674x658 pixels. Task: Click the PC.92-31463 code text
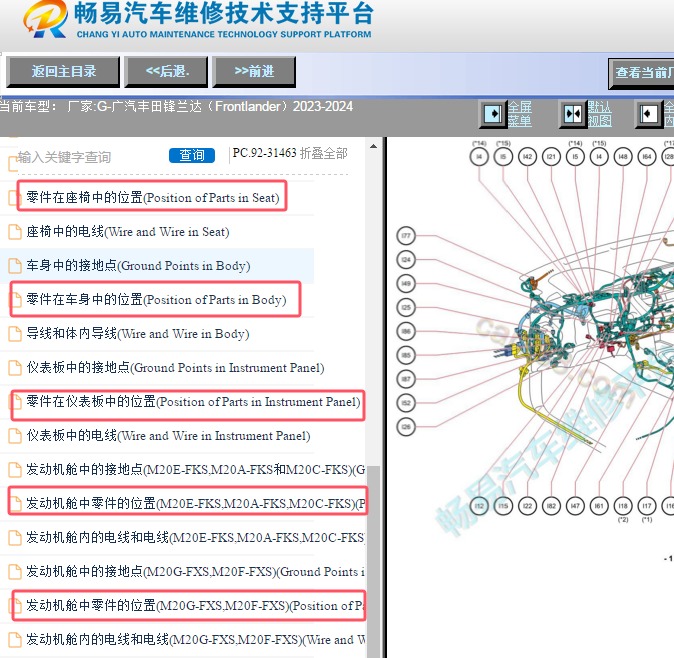coord(264,153)
